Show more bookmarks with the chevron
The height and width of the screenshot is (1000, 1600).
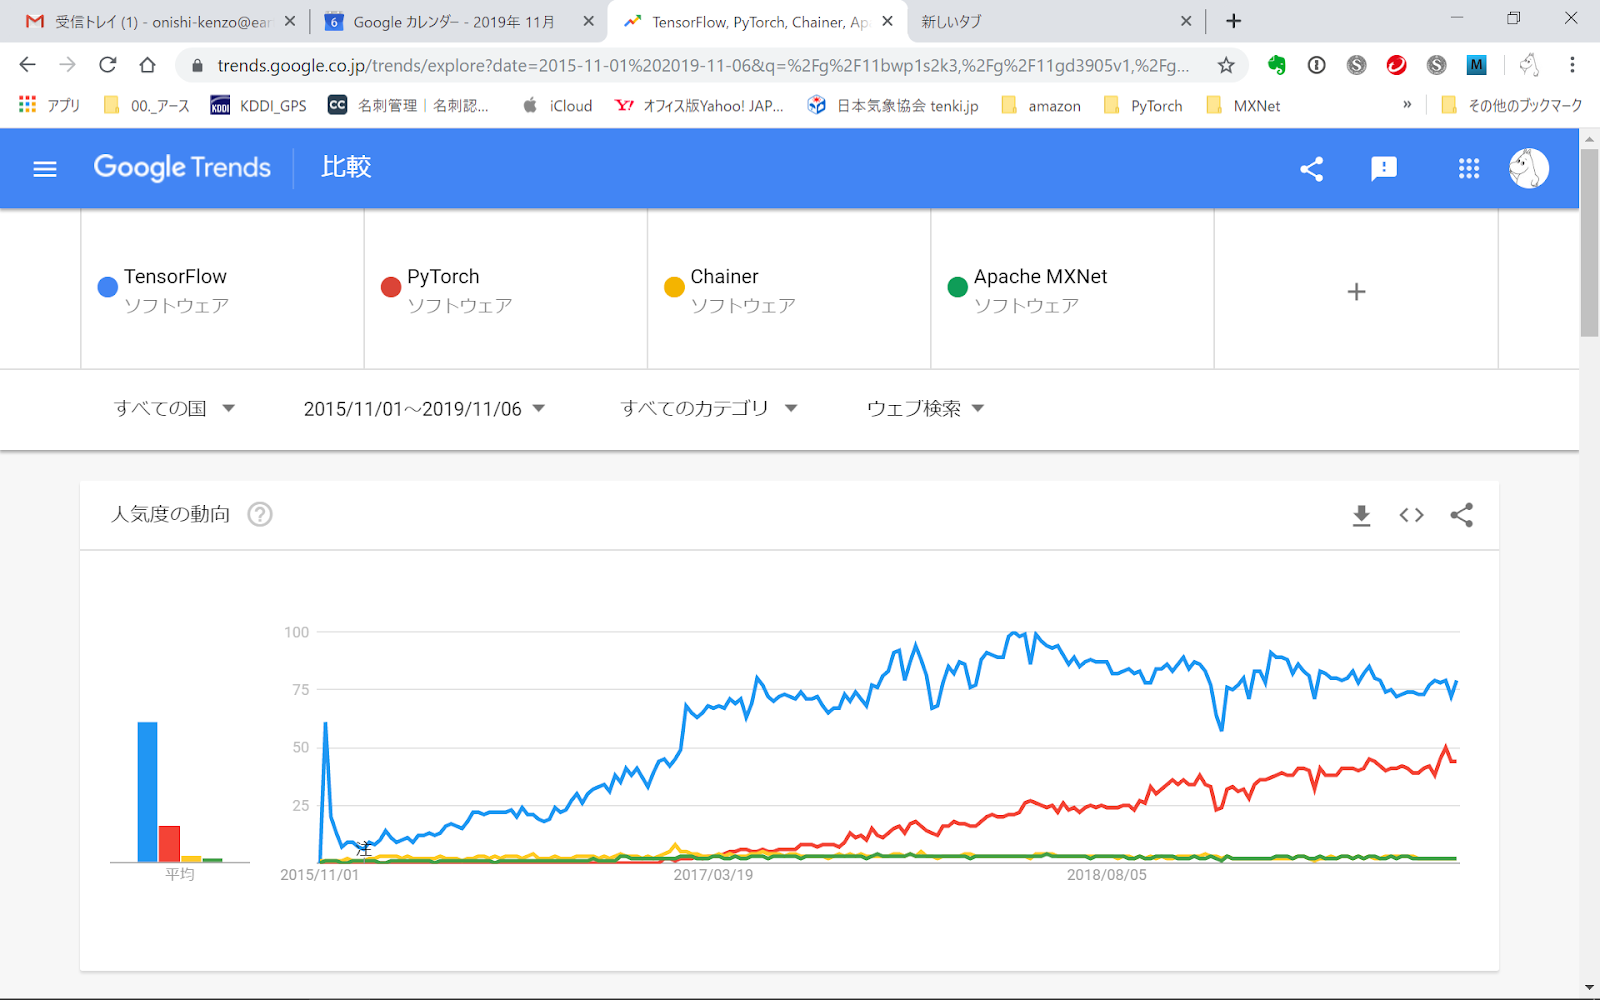click(x=1407, y=104)
